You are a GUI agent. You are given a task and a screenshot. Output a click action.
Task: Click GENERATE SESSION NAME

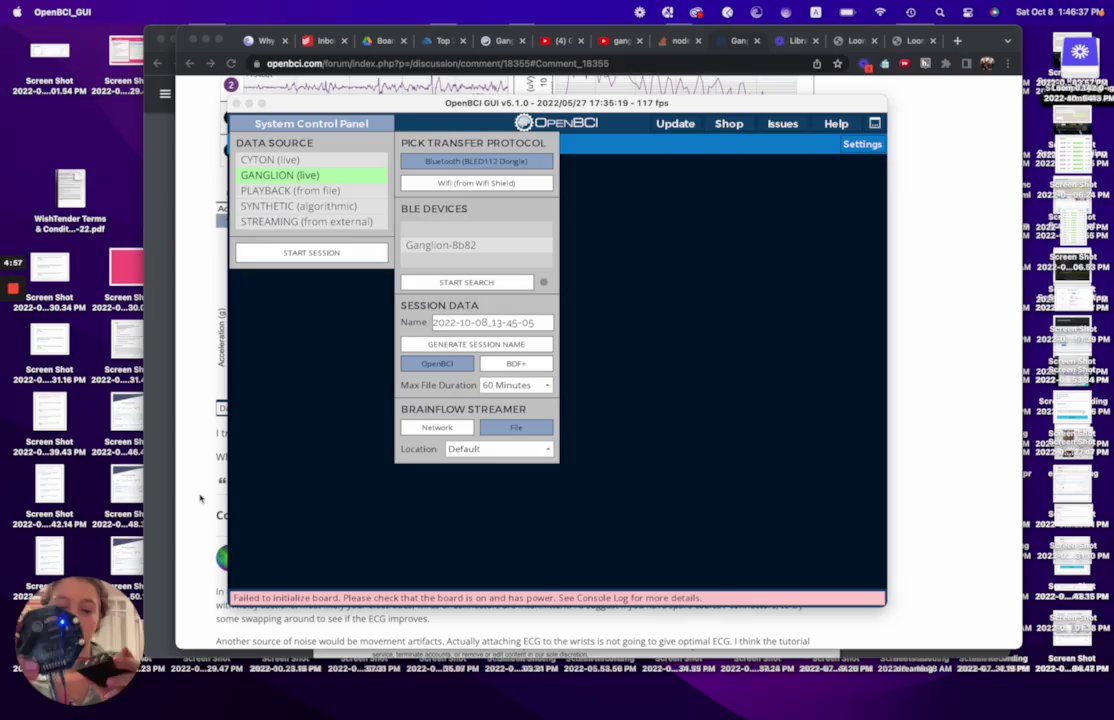point(476,344)
